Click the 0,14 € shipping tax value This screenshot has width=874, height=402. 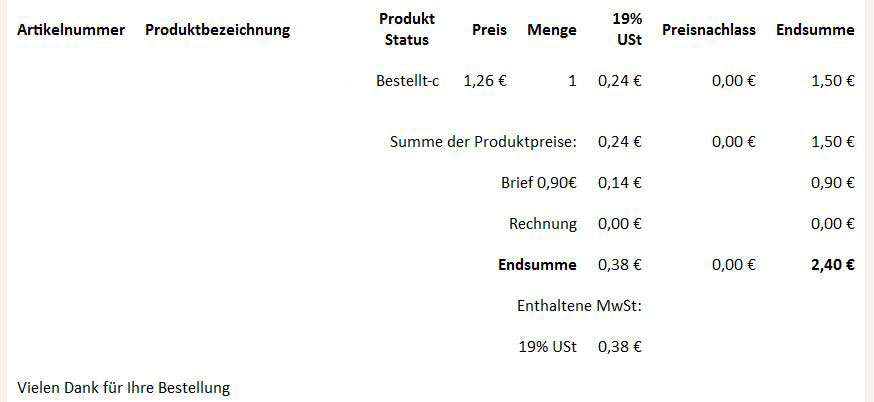point(620,183)
